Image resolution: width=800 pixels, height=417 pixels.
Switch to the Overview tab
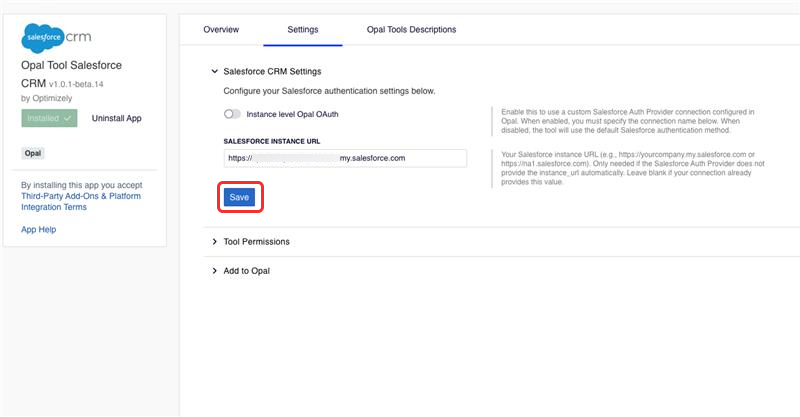(221, 30)
